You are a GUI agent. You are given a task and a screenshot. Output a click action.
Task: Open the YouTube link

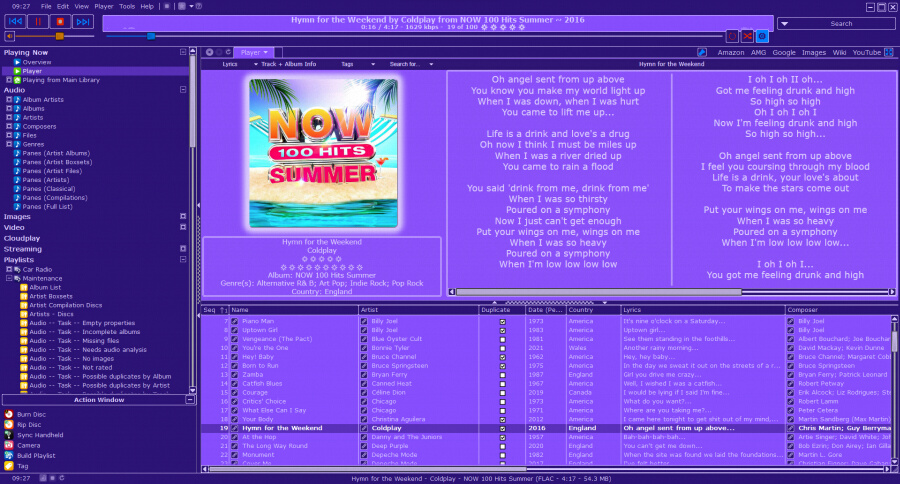[x=866, y=52]
